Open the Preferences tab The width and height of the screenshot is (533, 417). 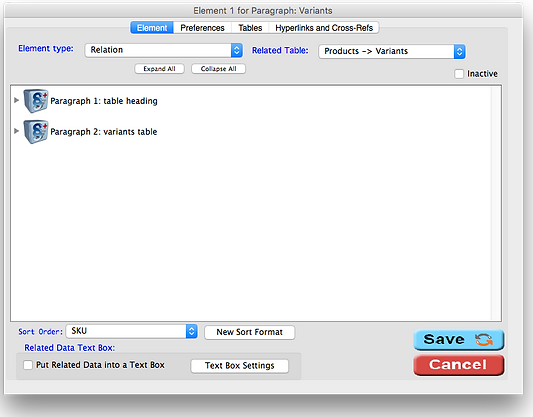click(x=202, y=28)
